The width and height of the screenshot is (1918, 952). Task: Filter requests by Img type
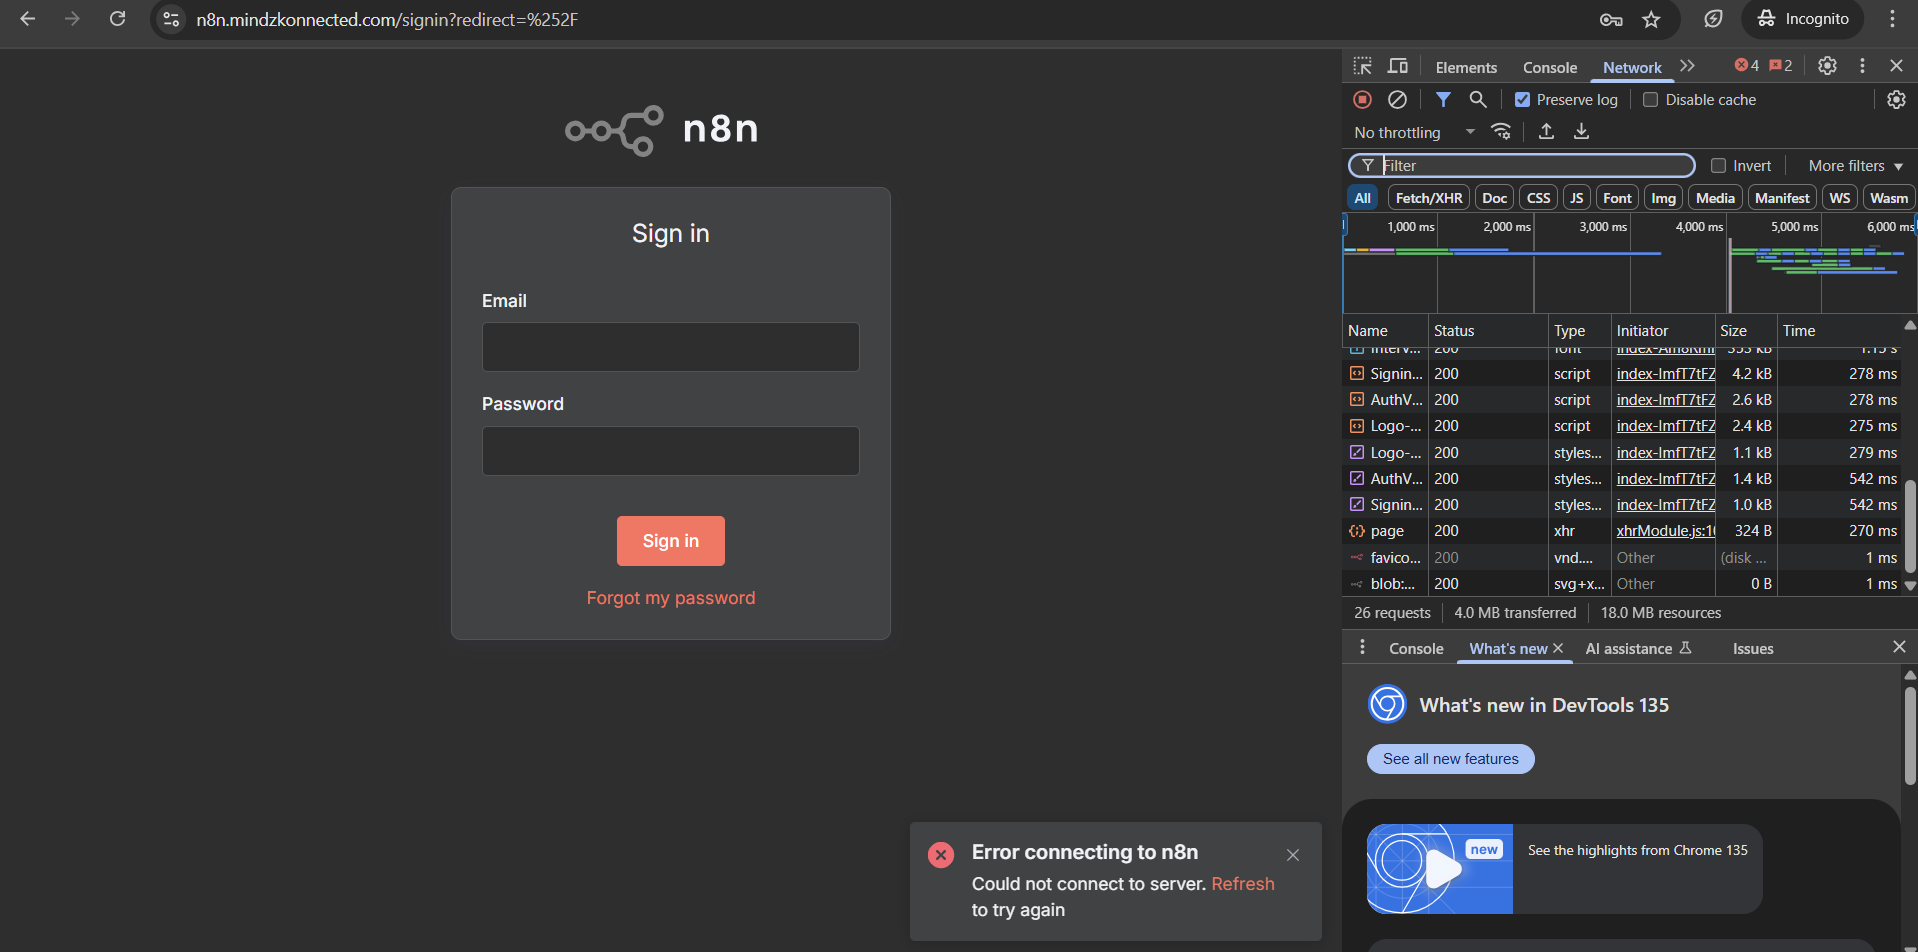click(1663, 198)
